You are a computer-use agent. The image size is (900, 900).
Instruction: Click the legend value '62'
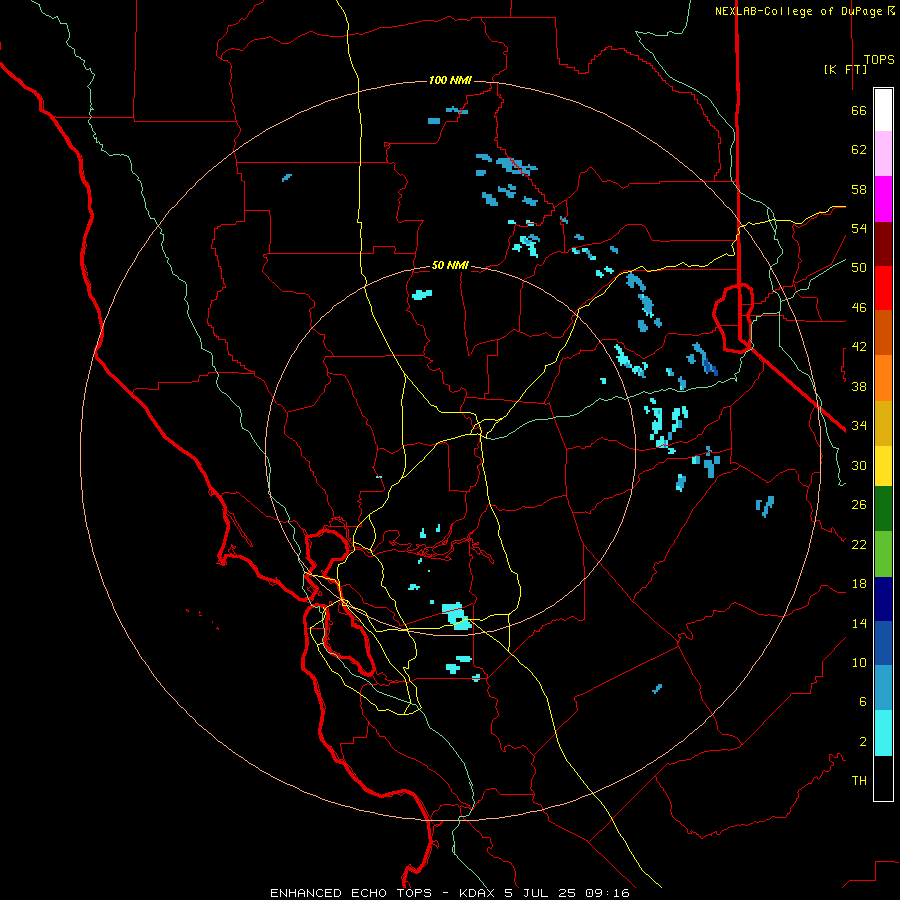[x=859, y=150]
